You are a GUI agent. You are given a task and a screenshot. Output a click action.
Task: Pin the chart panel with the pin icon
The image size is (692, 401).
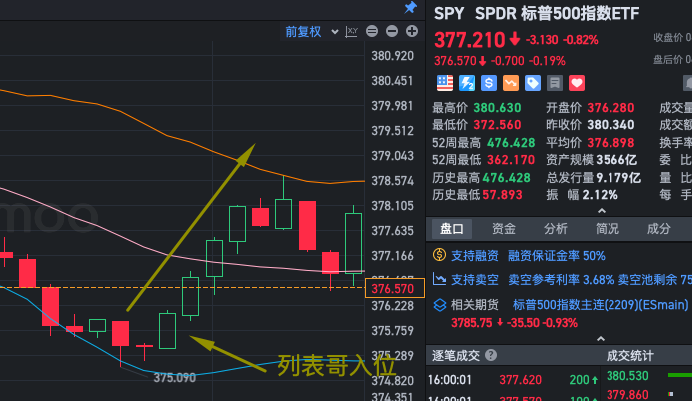pyautogui.click(x=410, y=7)
